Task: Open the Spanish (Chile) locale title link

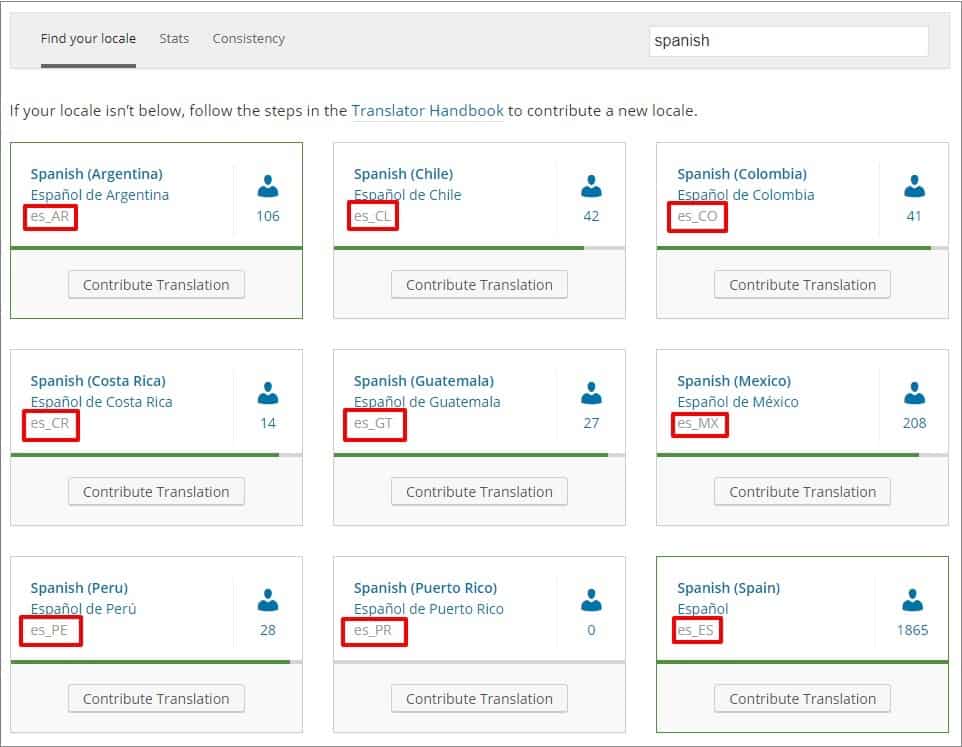Action: (x=404, y=174)
